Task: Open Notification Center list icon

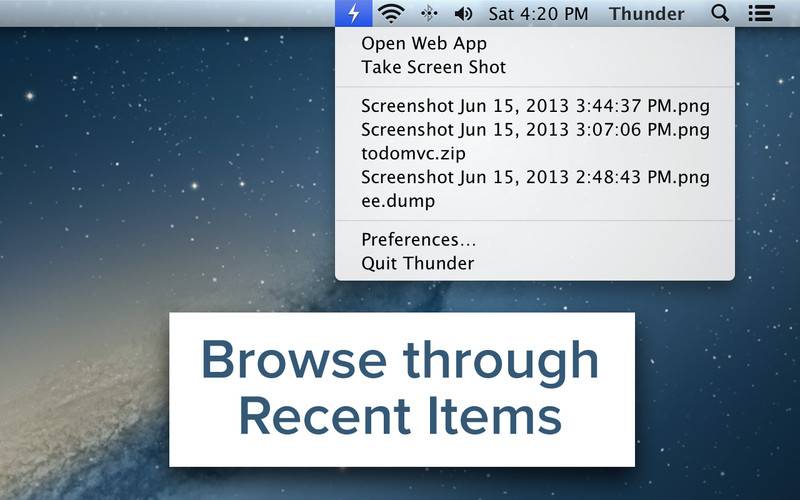Action: 761,13
